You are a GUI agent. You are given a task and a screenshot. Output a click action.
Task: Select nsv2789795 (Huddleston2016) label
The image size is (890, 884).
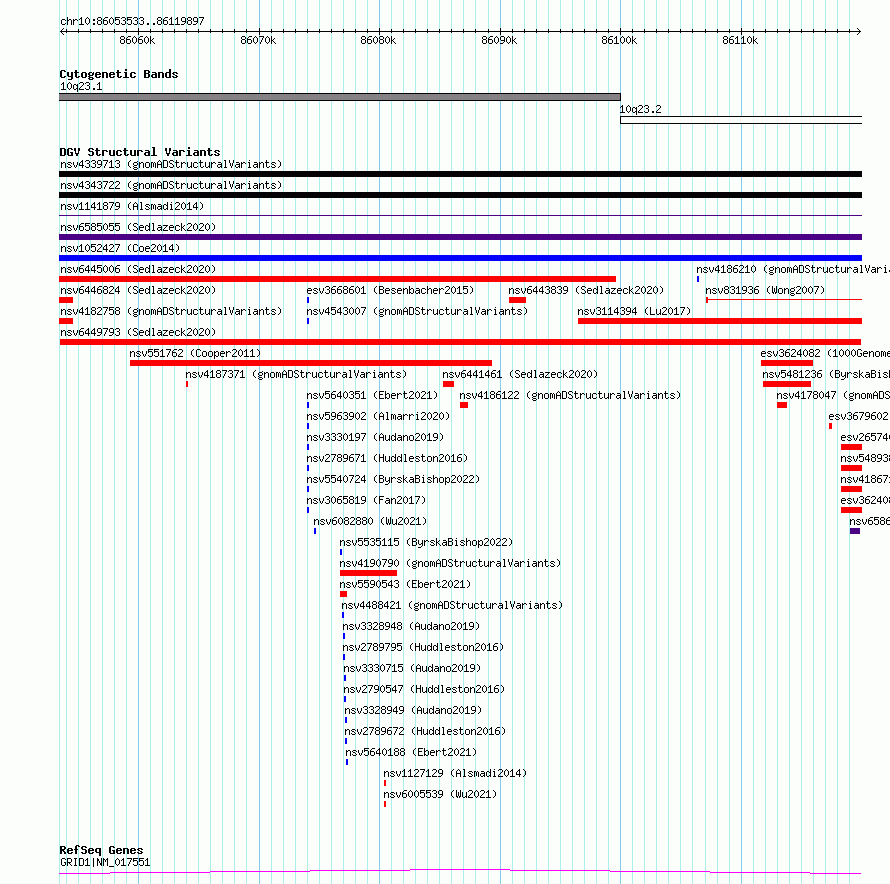(x=423, y=647)
